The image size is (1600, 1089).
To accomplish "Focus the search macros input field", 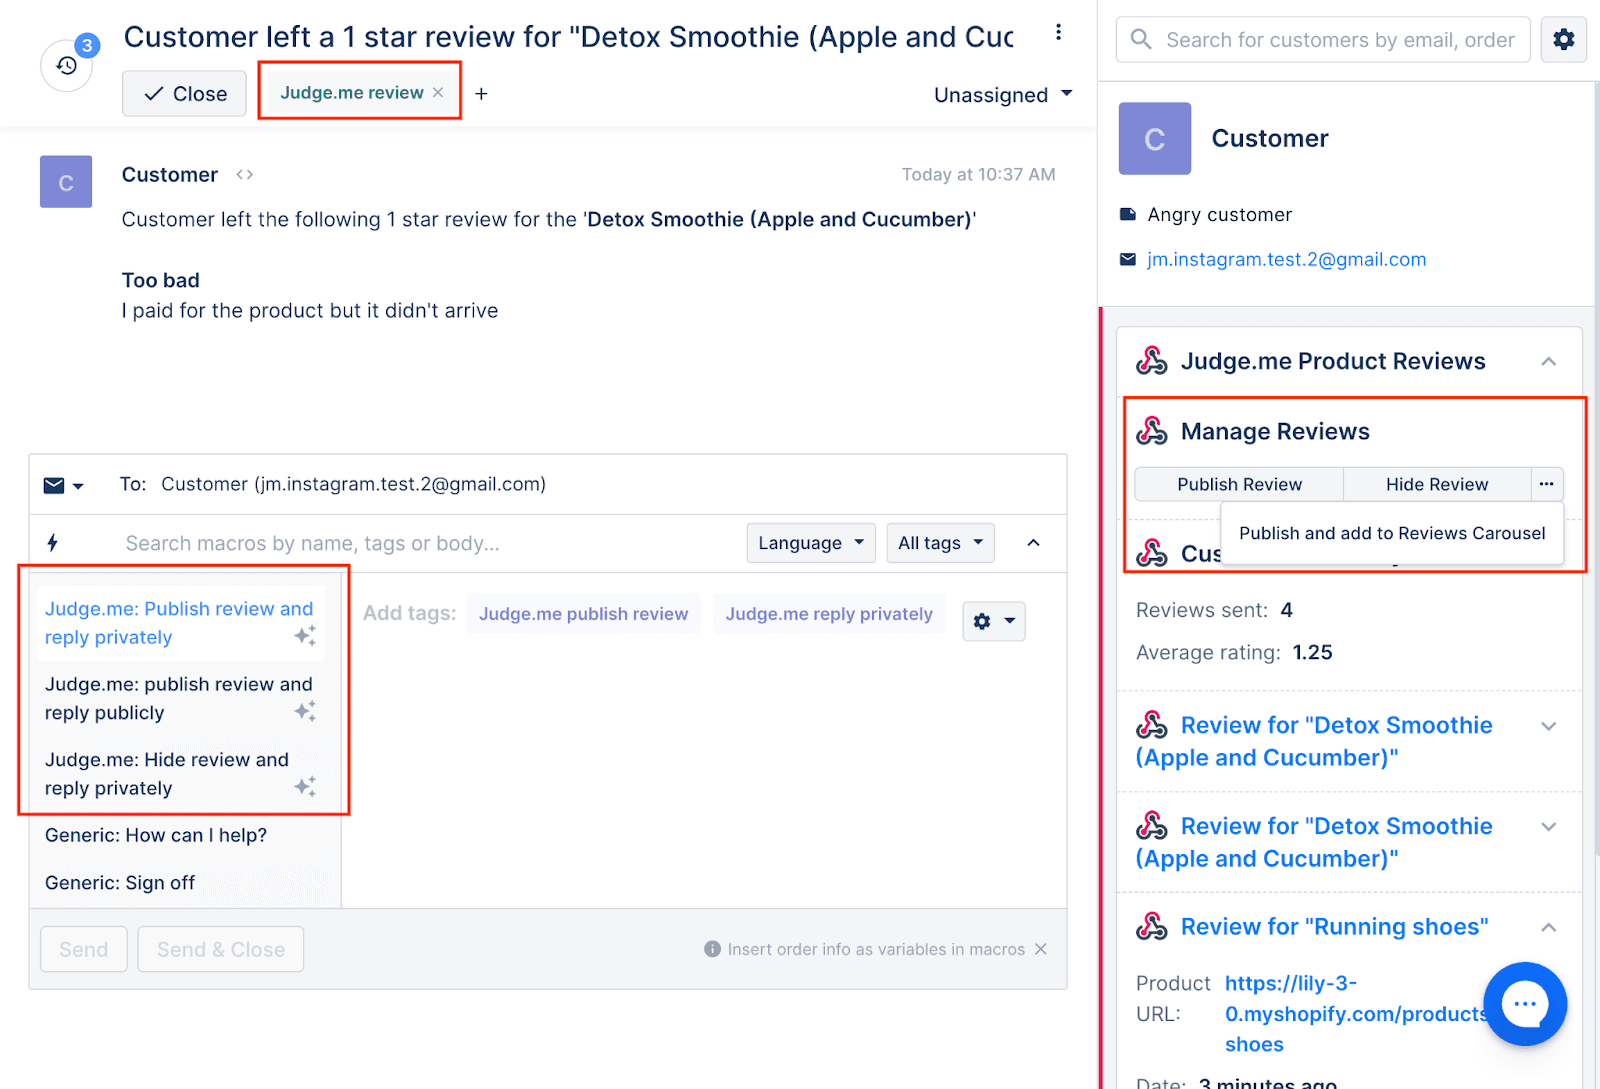I will (420, 543).
